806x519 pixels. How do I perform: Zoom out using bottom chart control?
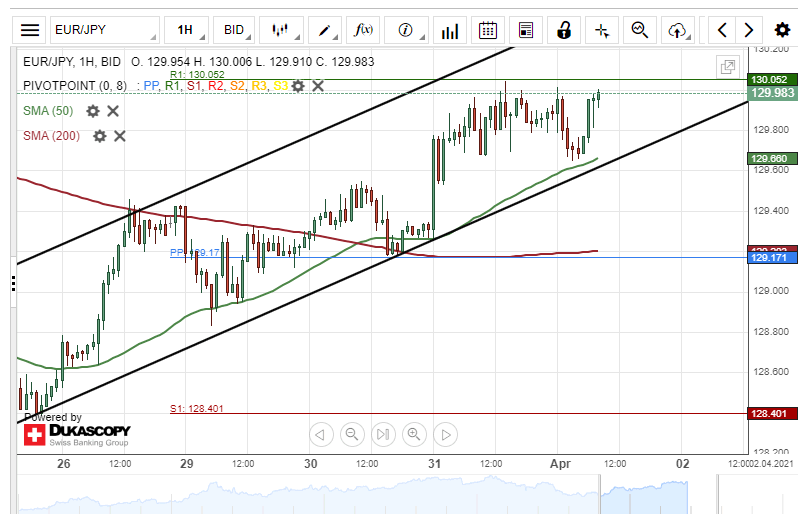tap(351, 434)
